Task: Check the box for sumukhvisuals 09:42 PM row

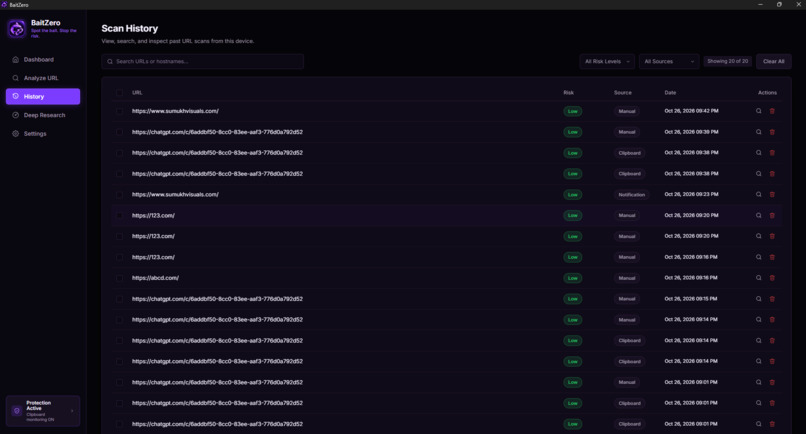Action: [119, 111]
